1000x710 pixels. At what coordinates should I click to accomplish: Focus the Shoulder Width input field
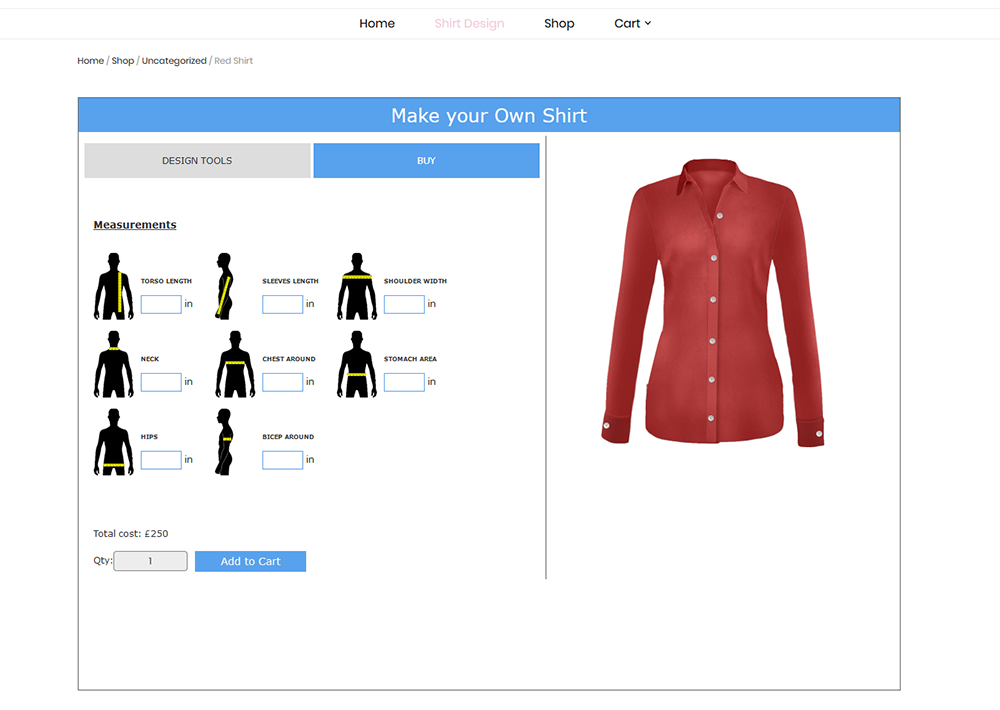404,304
